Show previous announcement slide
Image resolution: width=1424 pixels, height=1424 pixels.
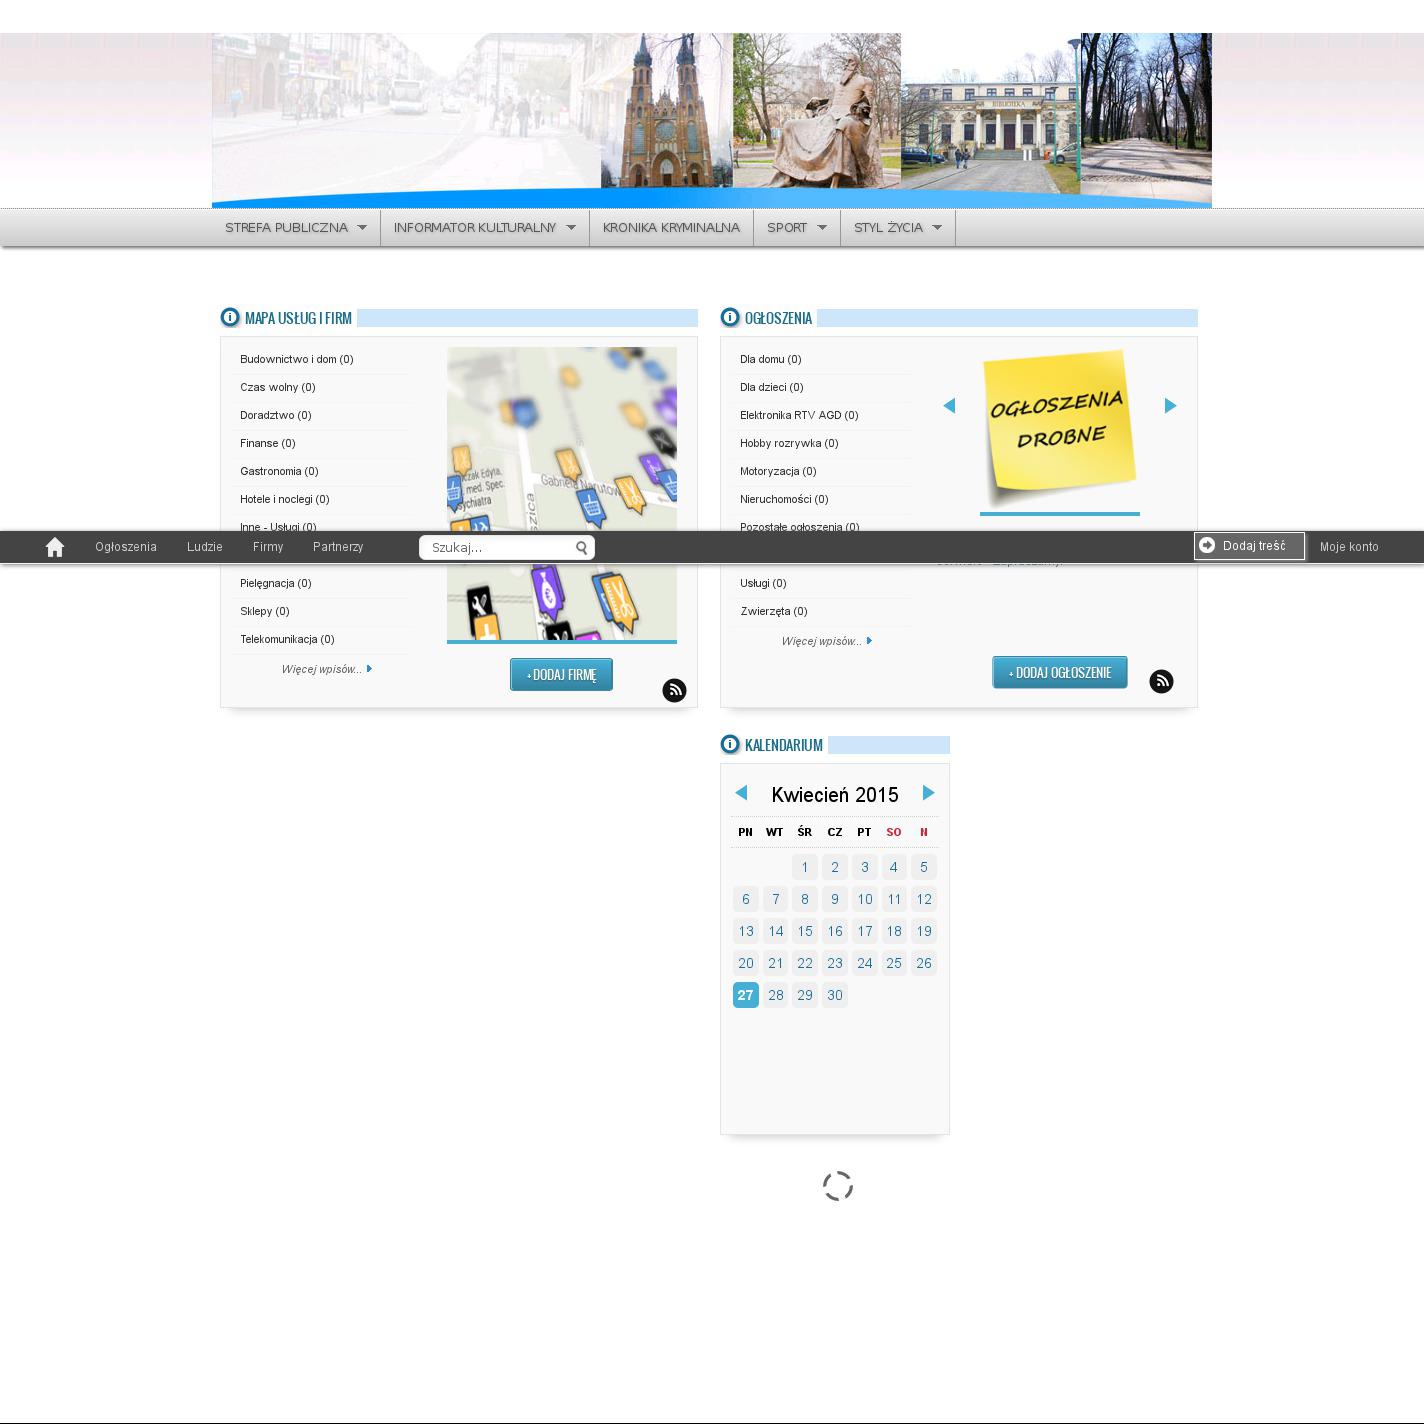click(x=949, y=406)
